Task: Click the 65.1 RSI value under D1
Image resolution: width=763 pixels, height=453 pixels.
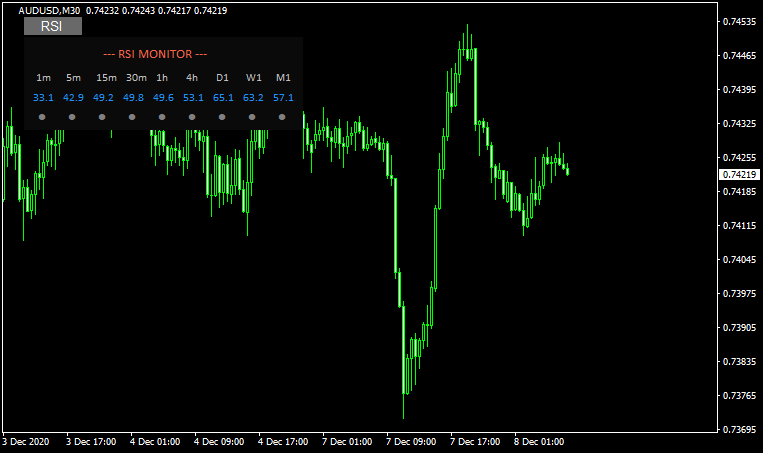Action: (x=223, y=97)
